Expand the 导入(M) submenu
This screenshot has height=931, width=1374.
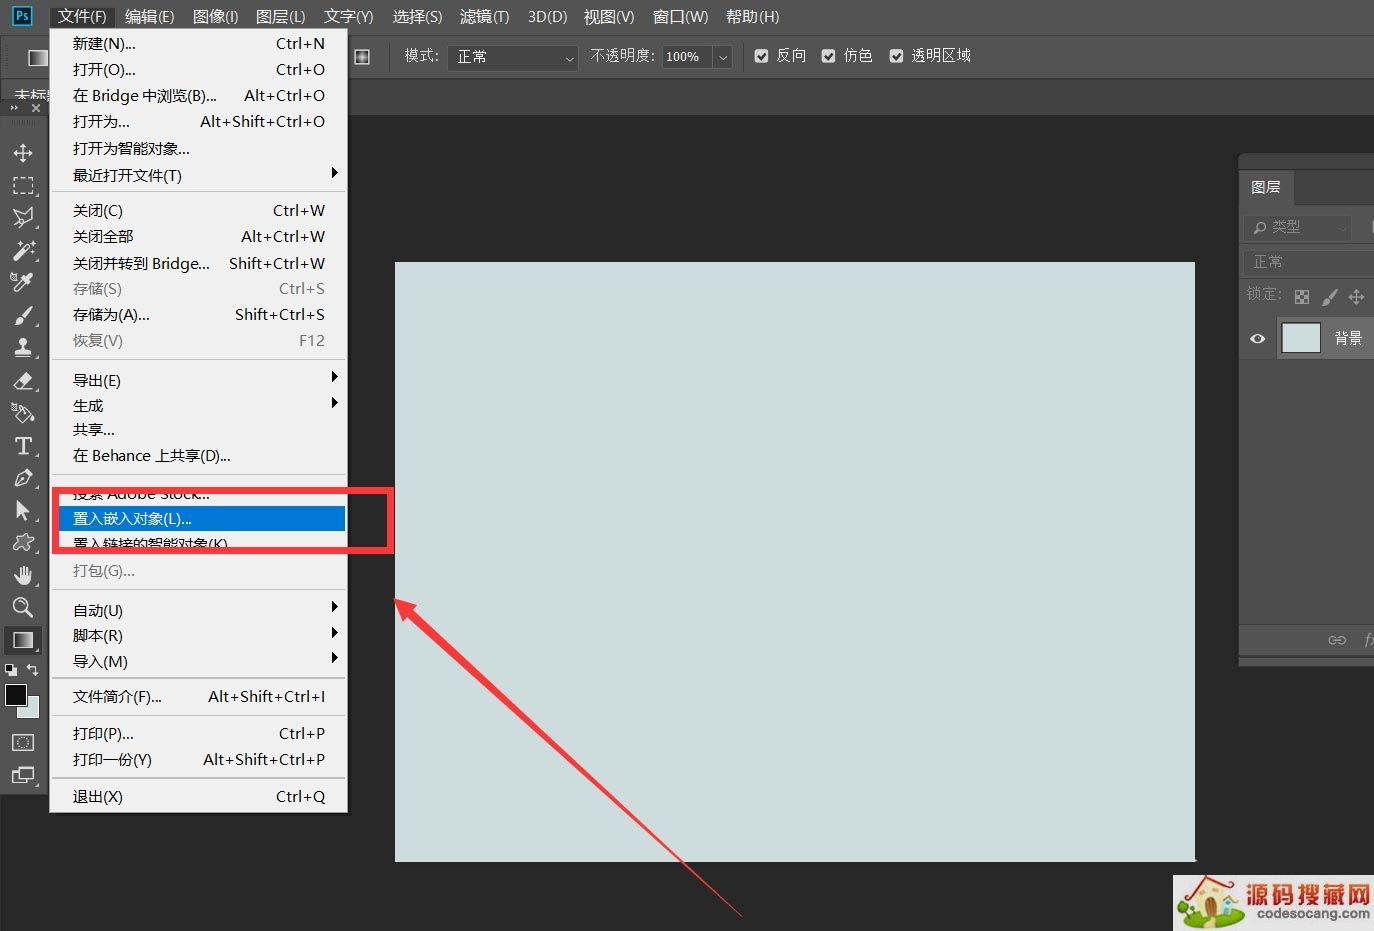tap(198, 662)
